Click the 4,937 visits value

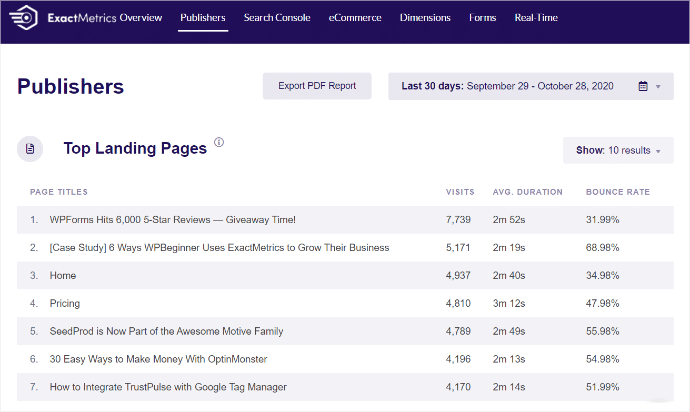(x=458, y=276)
